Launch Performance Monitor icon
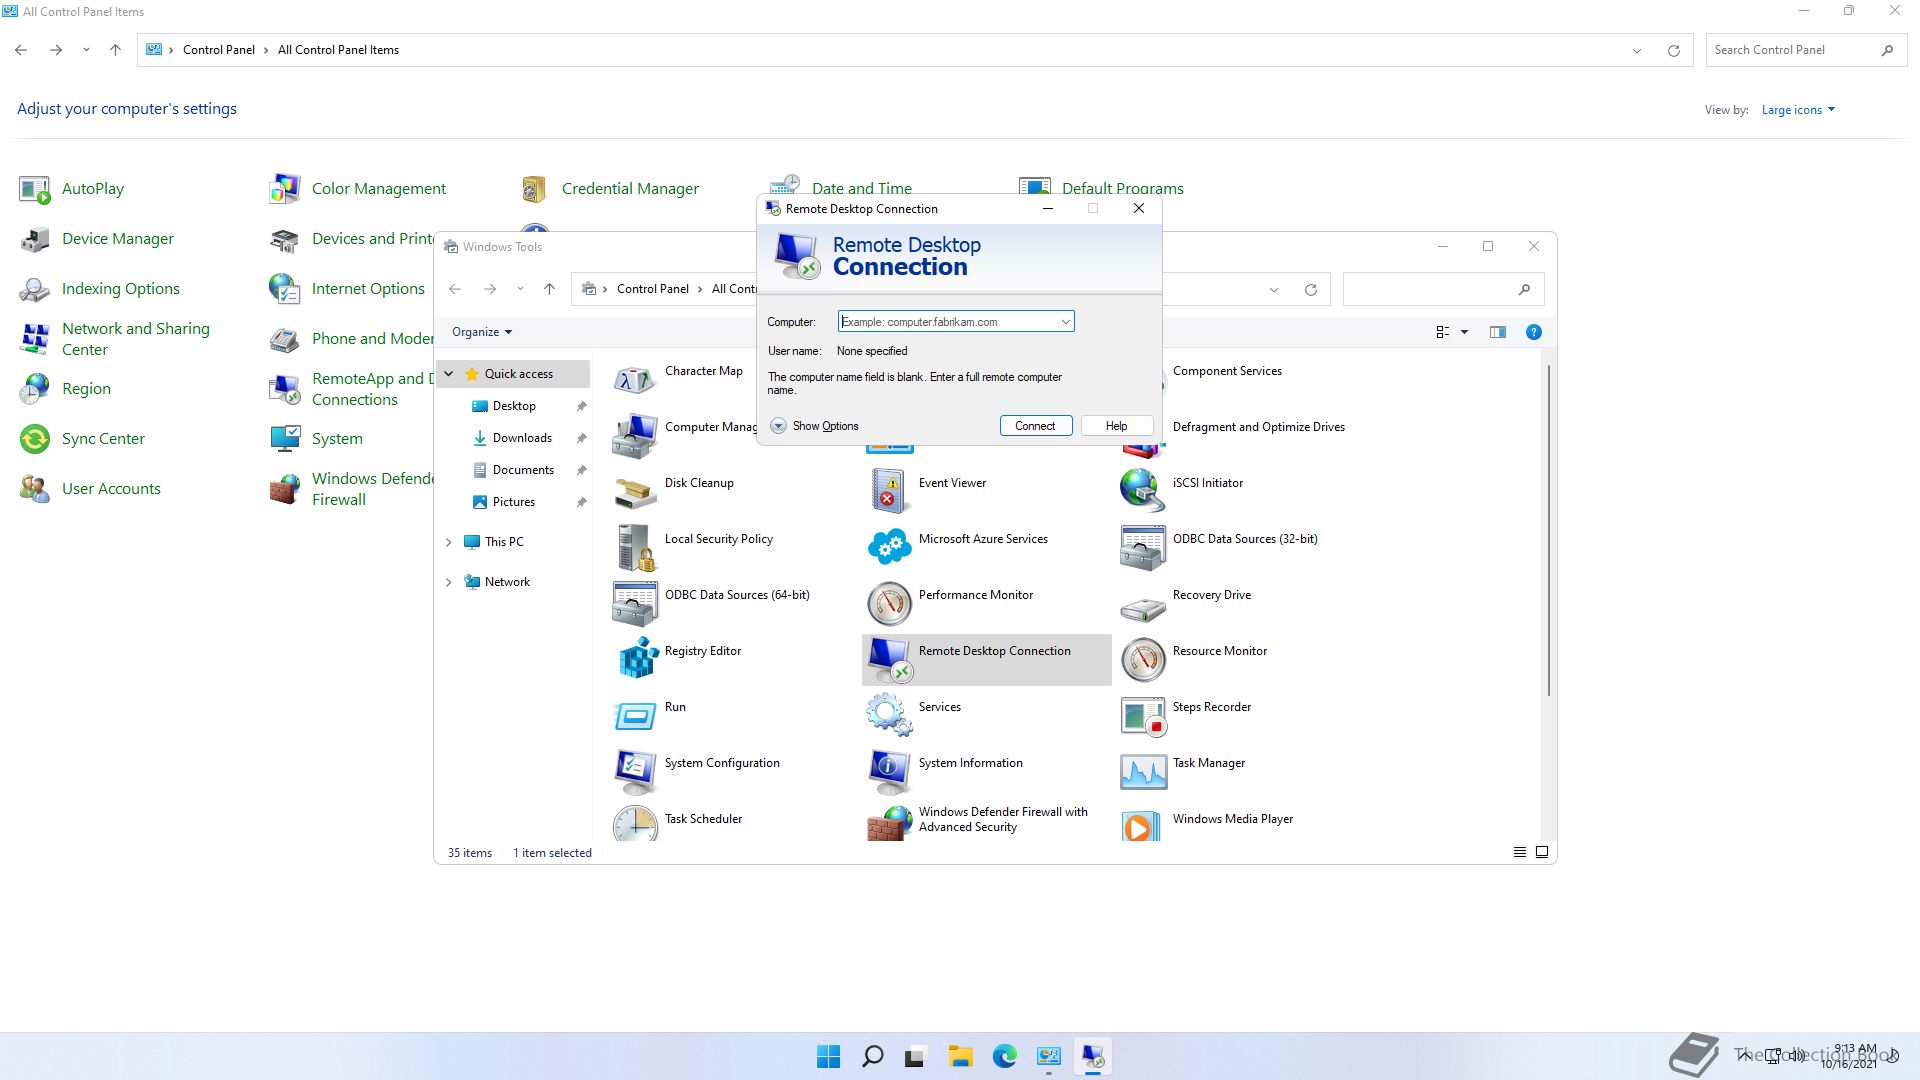 pos(890,603)
